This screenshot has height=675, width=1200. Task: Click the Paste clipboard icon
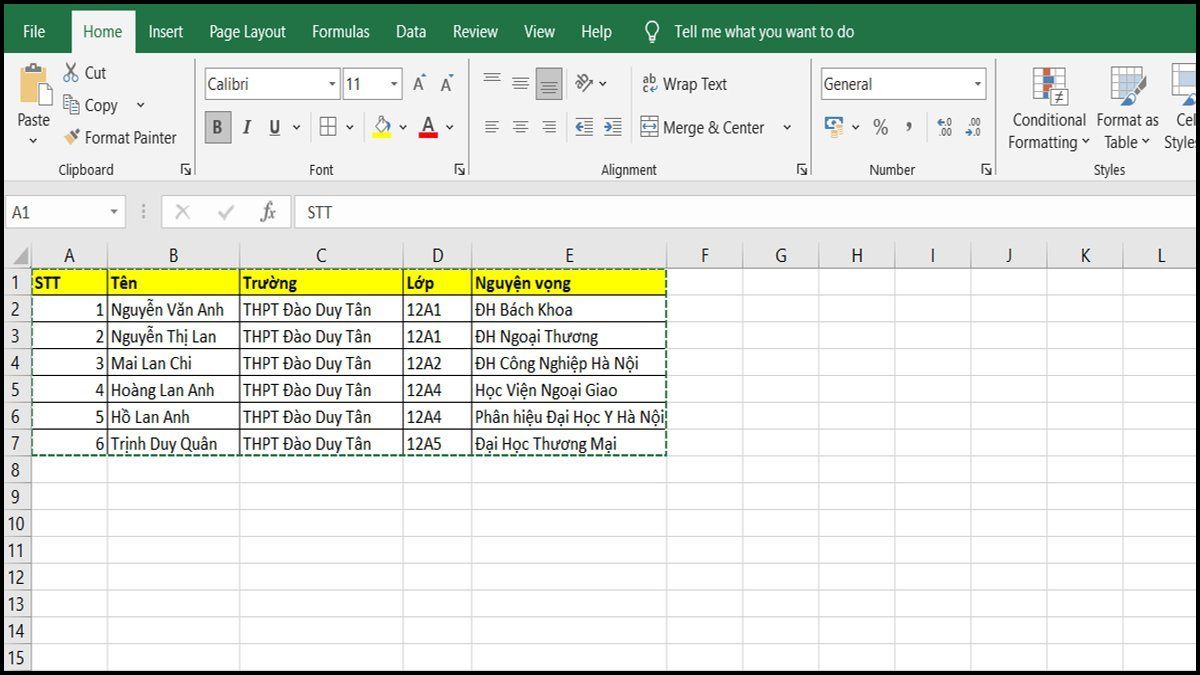[34, 85]
